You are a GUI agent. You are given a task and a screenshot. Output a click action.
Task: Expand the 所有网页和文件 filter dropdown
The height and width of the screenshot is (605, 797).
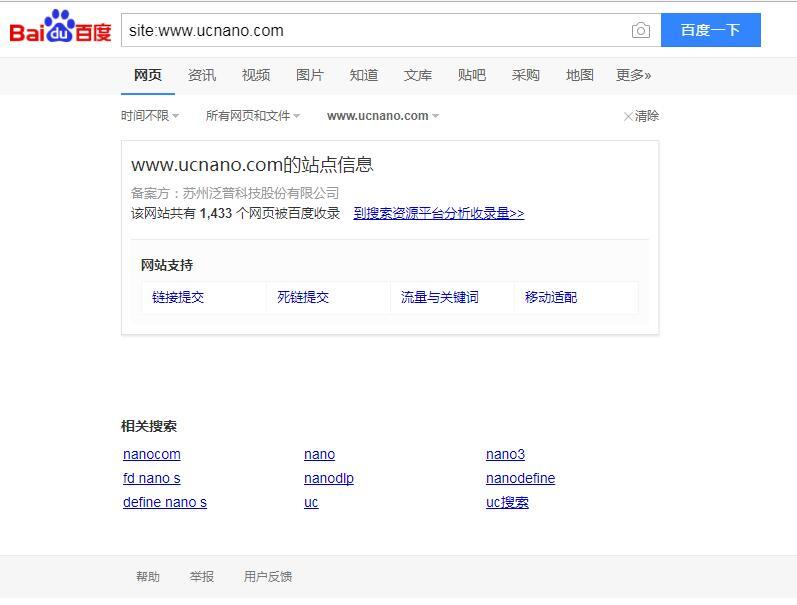[253, 116]
